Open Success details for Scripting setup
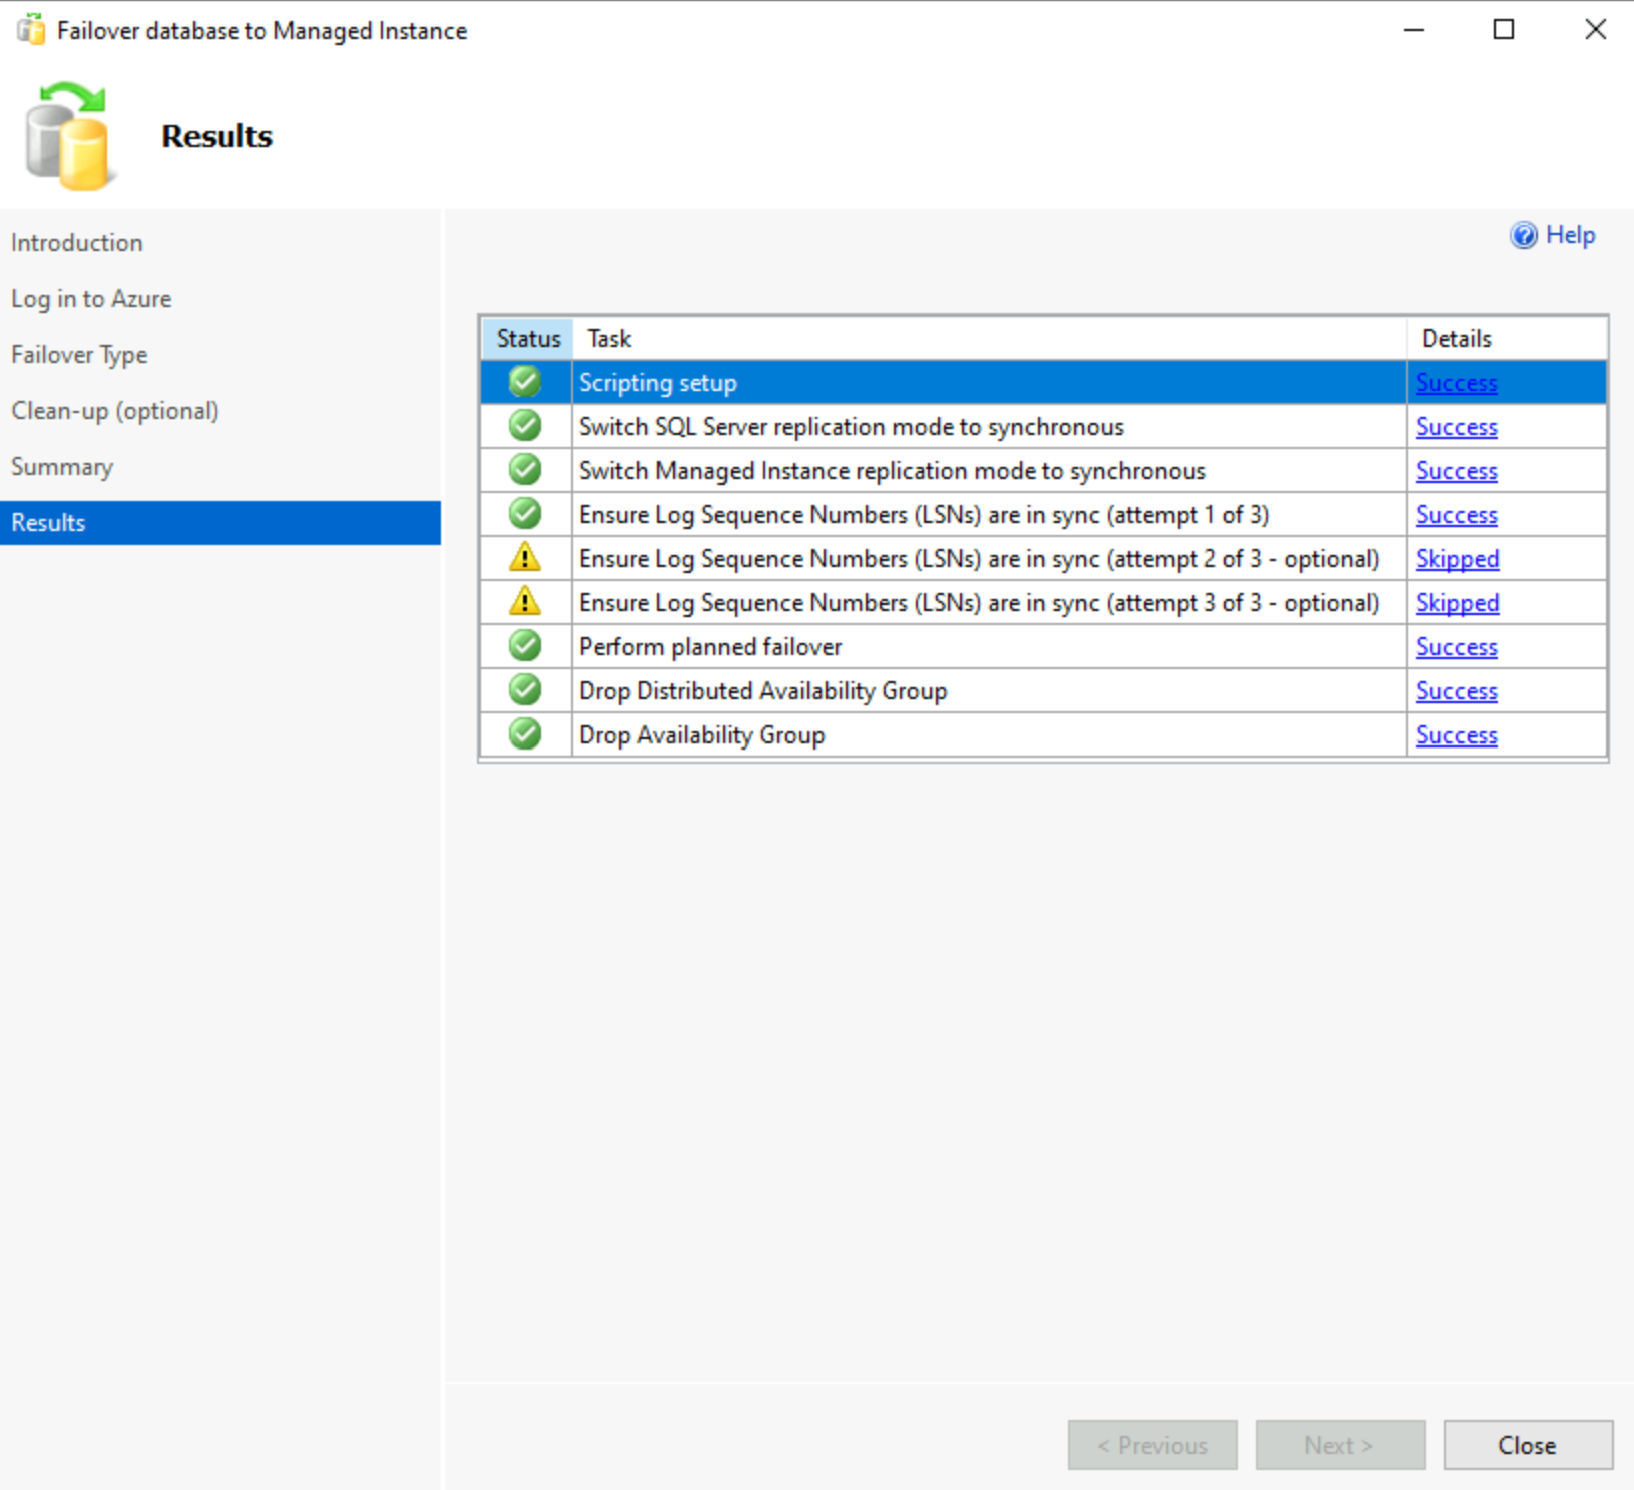1634x1490 pixels. pyautogui.click(x=1456, y=382)
